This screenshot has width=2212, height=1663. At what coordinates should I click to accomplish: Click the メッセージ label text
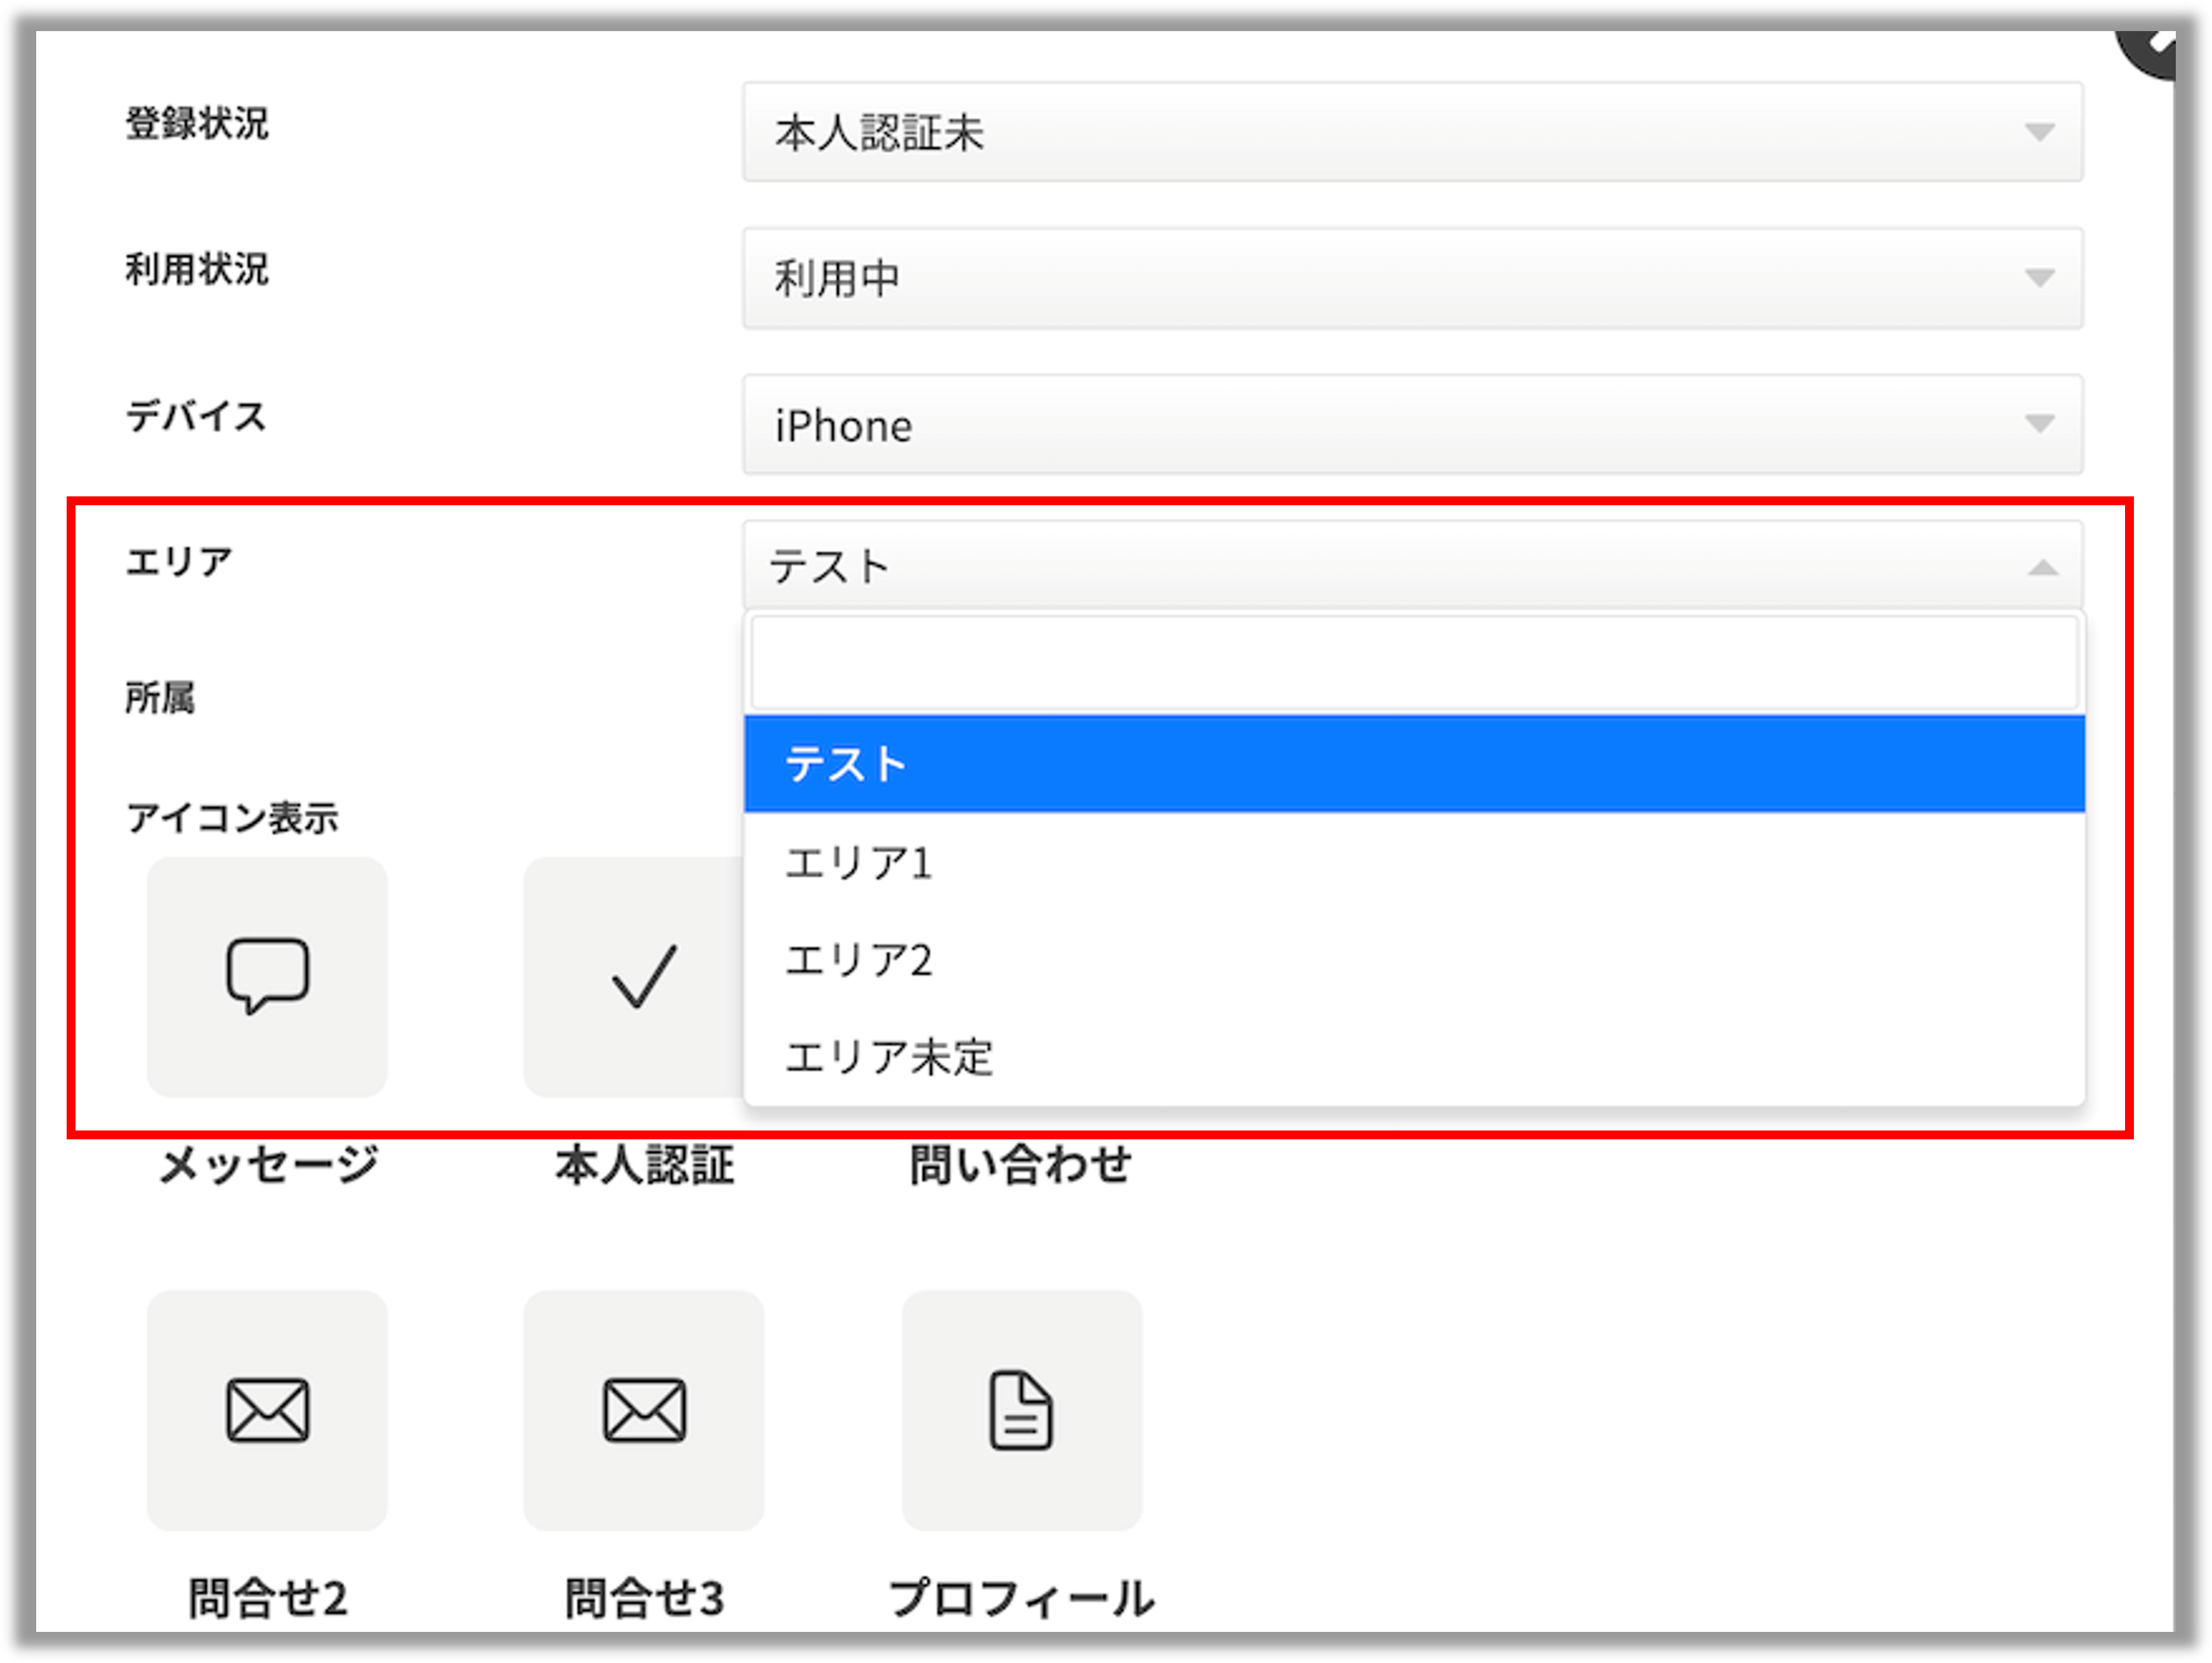pyautogui.click(x=266, y=1161)
